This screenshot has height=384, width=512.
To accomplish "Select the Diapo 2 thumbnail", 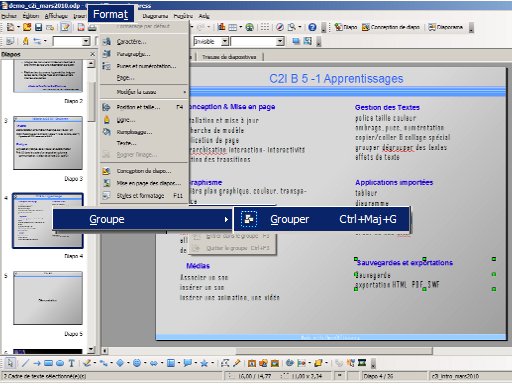I will click(x=48, y=76).
